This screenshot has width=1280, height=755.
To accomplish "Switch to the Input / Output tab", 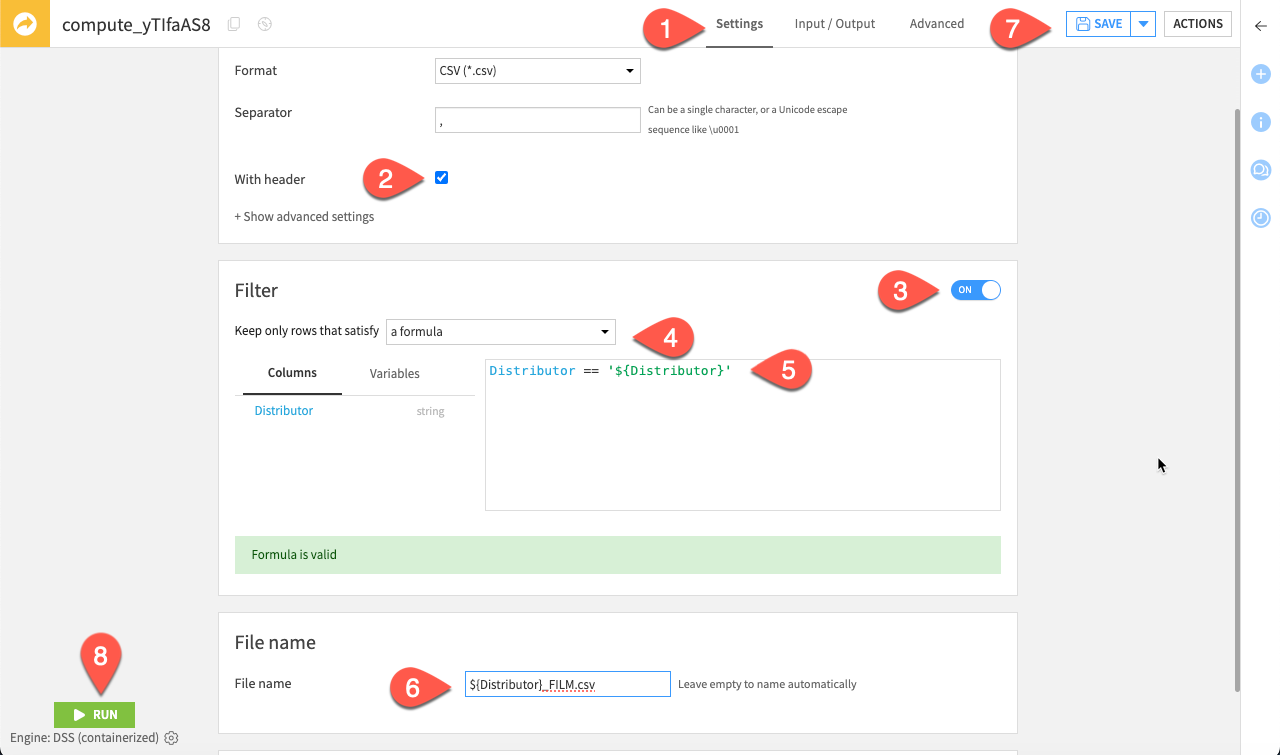I will pyautogui.click(x=834, y=23).
